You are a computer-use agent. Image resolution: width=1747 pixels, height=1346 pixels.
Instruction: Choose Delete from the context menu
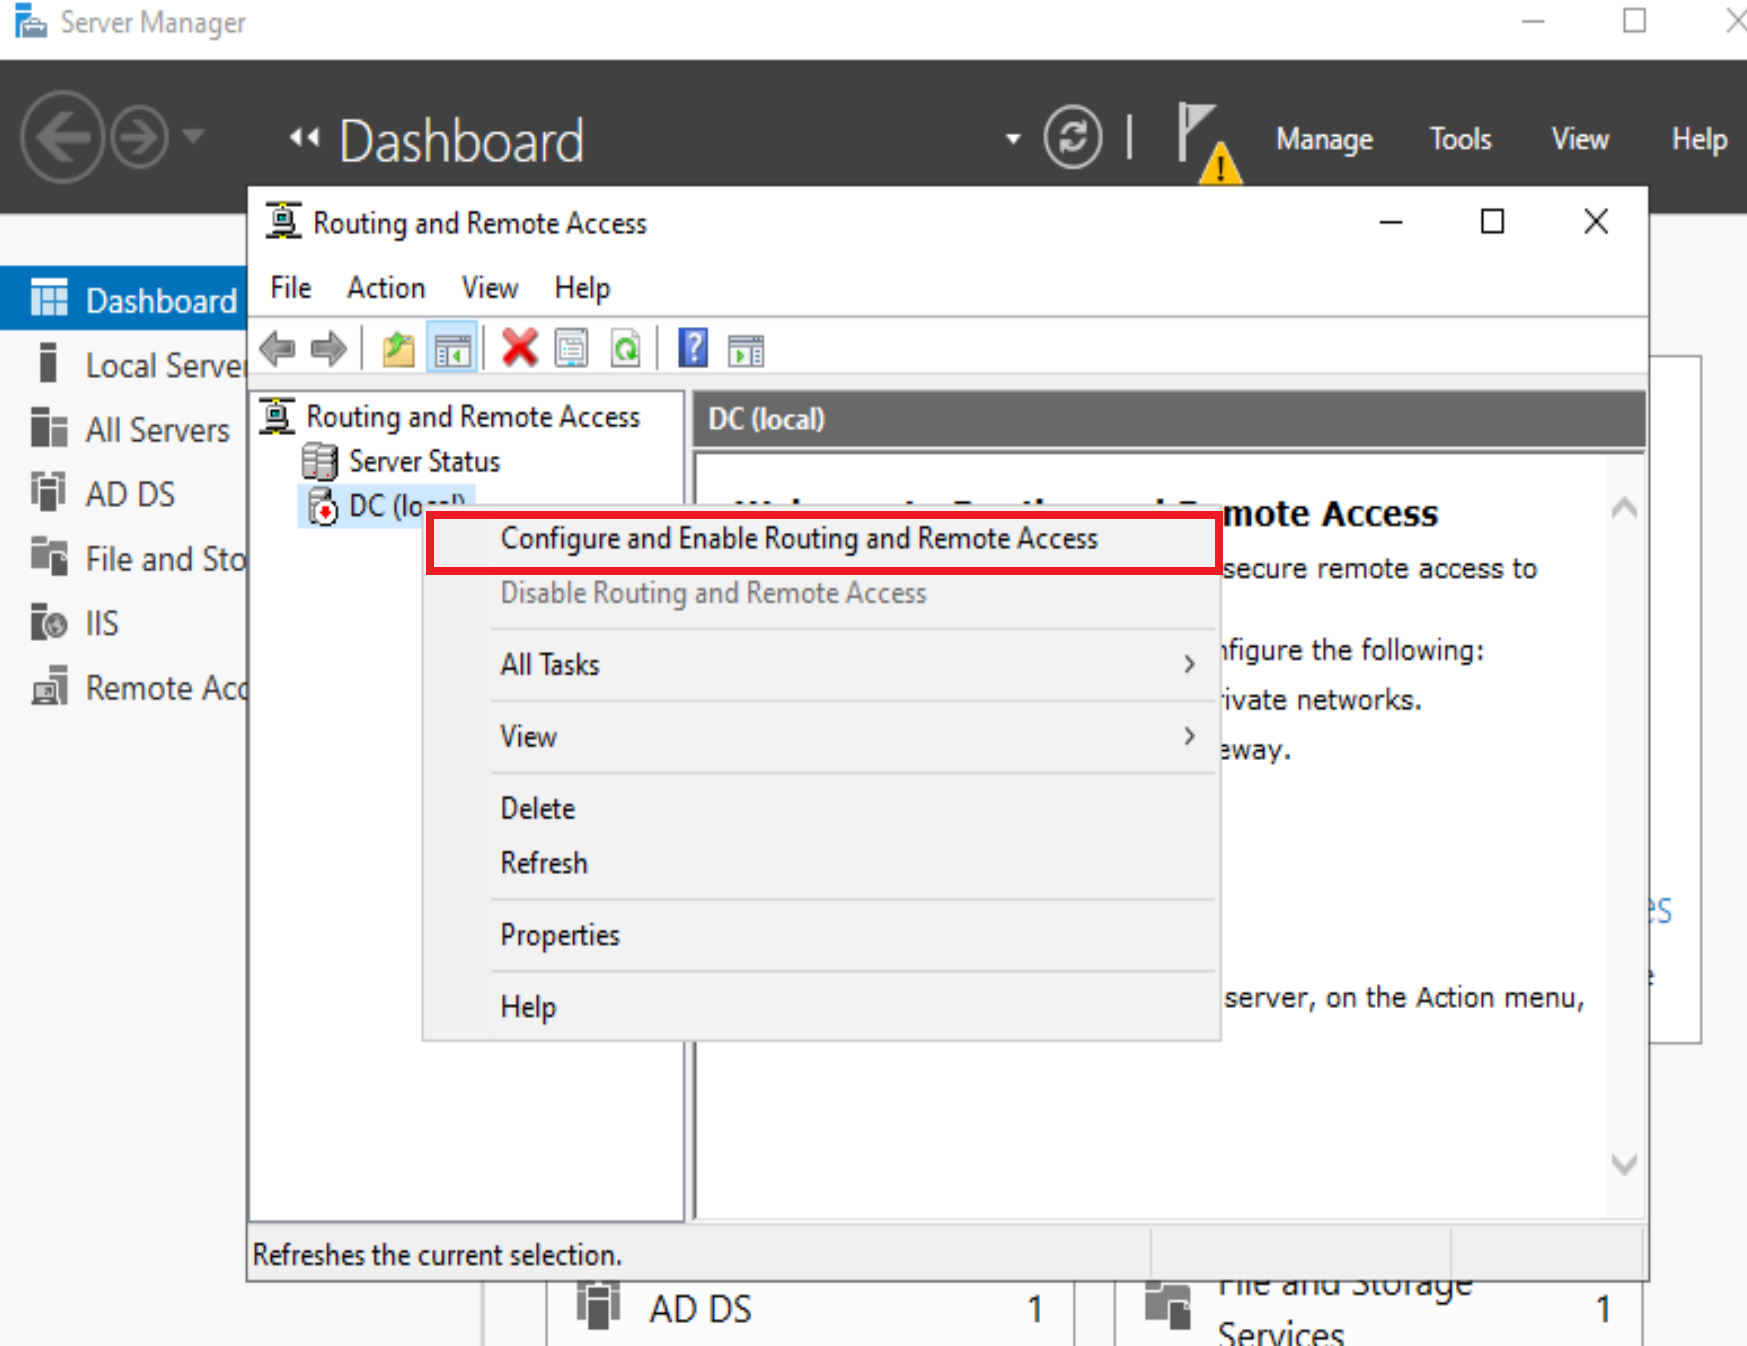pyautogui.click(x=821, y=808)
